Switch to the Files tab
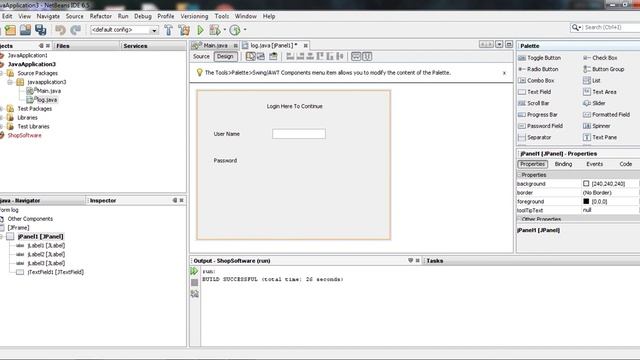 pyautogui.click(x=63, y=46)
